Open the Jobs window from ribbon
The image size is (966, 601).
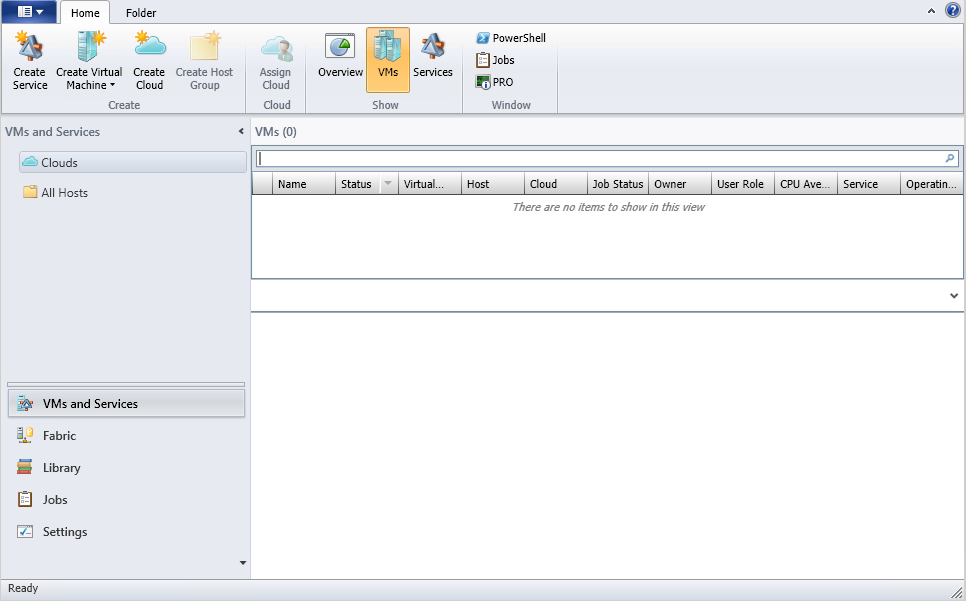pyautogui.click(x=496, y=60)
